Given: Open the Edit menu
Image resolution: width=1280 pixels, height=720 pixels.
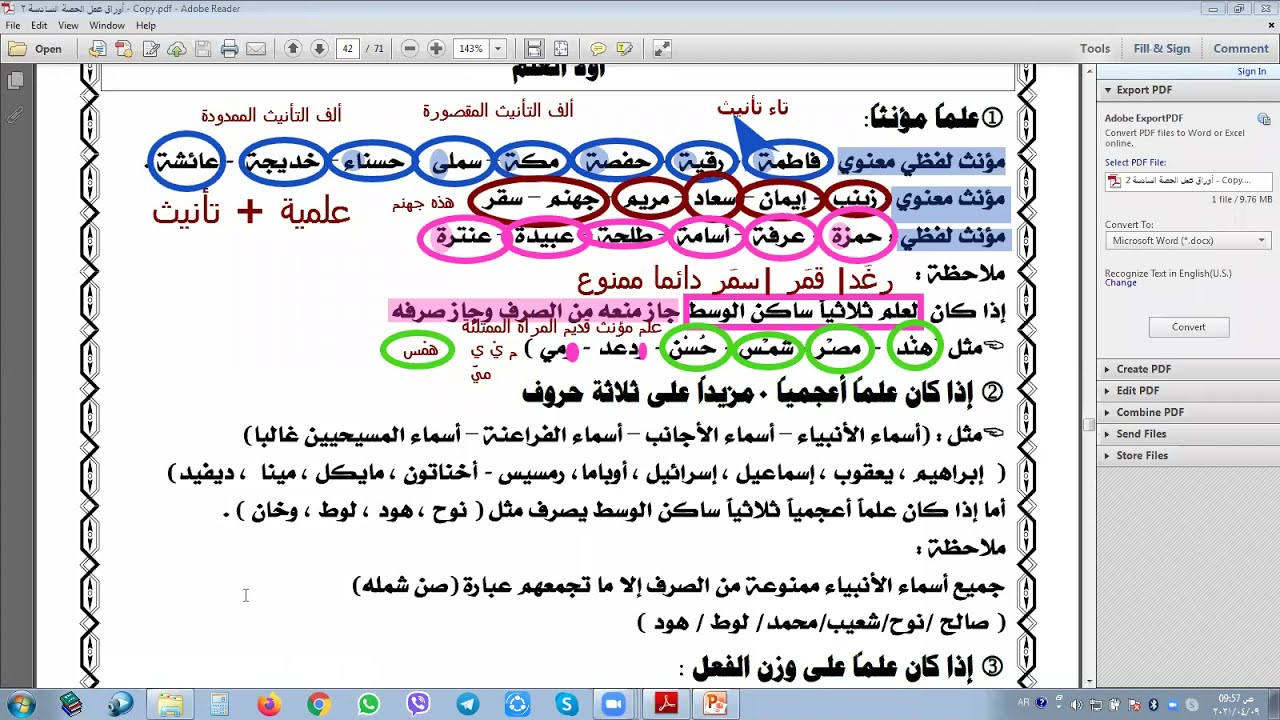Looking at the screenshot, I should pyautogui.click(x=39, y=25).
